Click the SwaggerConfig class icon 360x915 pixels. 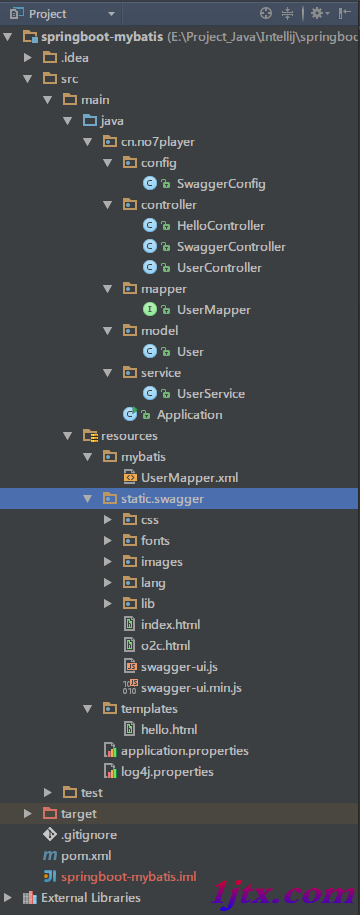pos(150,184)
